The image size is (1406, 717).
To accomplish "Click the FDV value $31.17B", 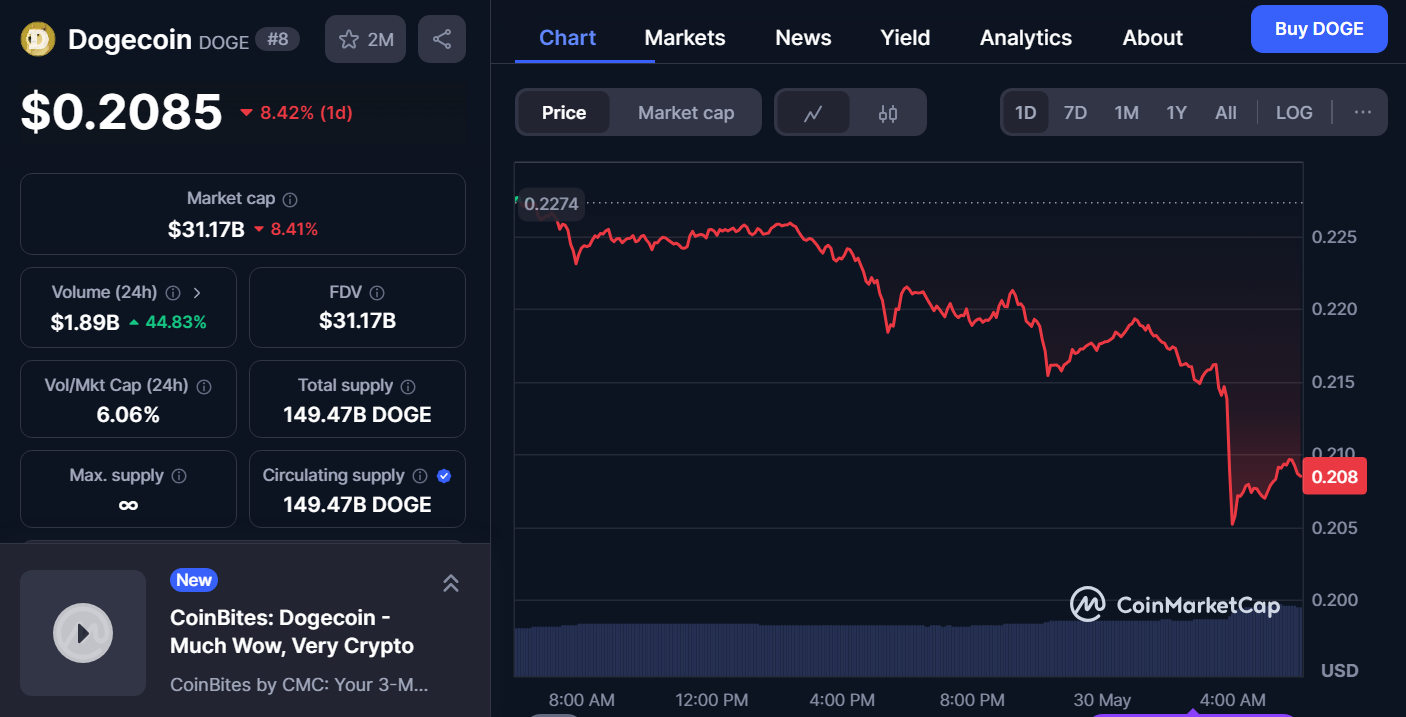I will click(x=357, y=321).
